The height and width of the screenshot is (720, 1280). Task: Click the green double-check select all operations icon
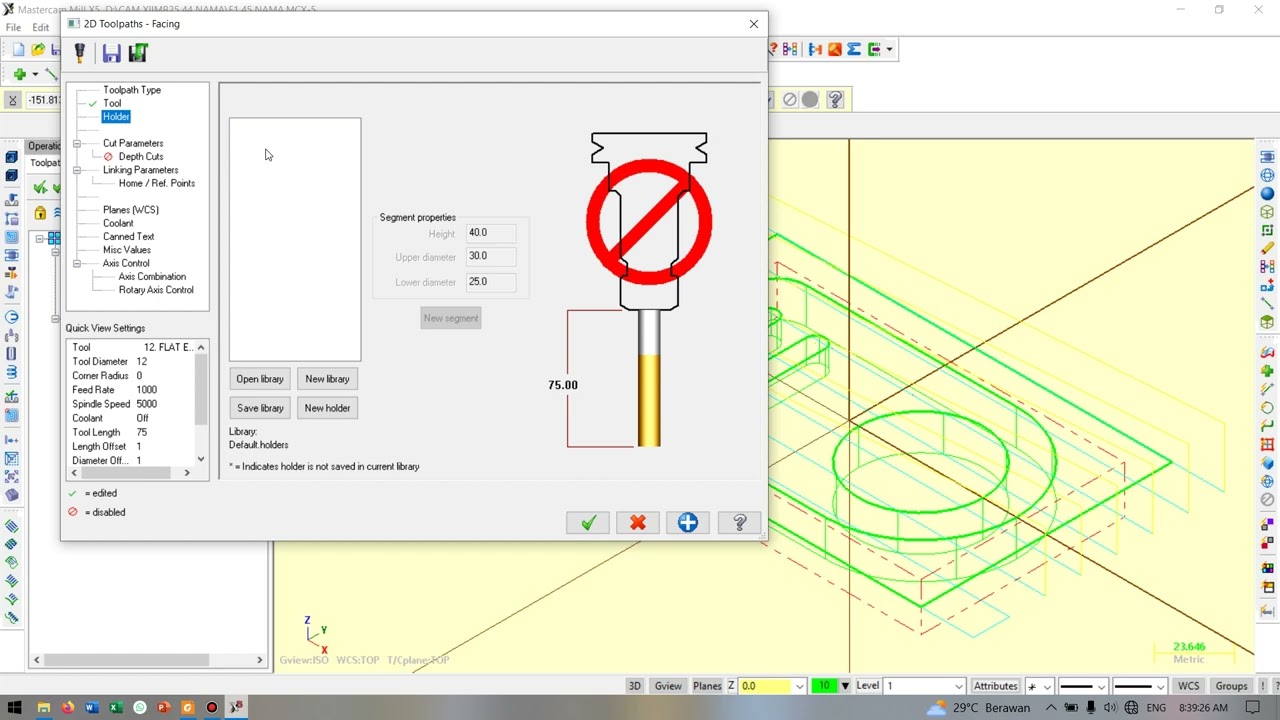pyautogui.click(x=40, y=187)
